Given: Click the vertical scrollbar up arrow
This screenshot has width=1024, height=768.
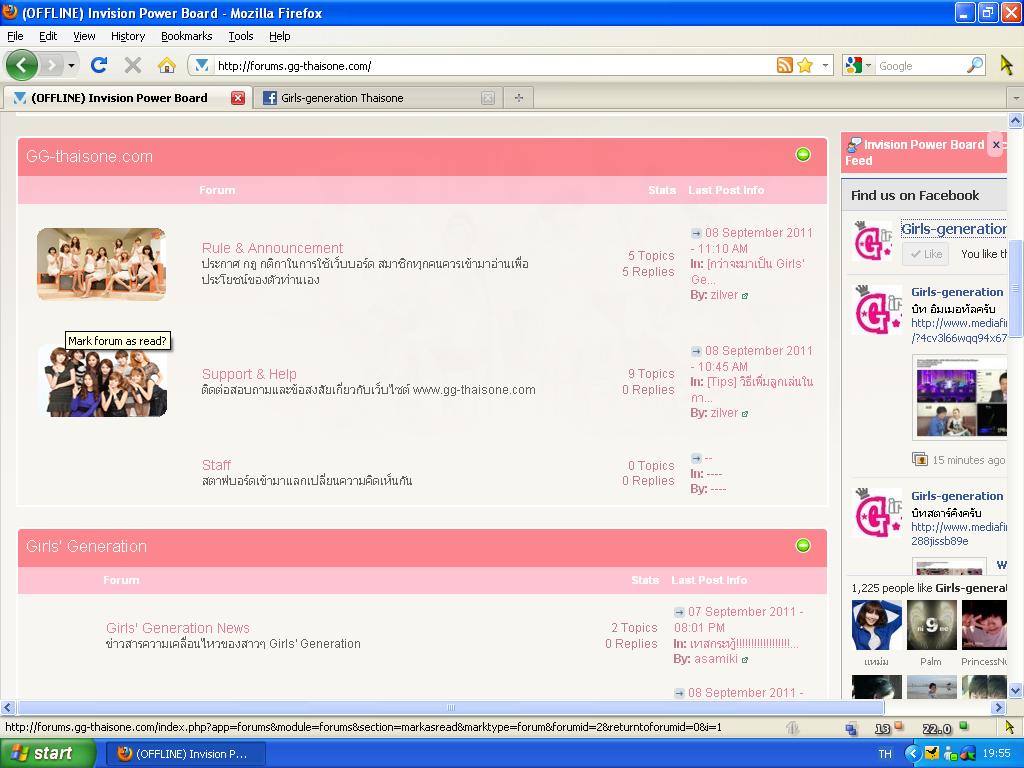Looking at the screenshot, I should [1016, 120].
